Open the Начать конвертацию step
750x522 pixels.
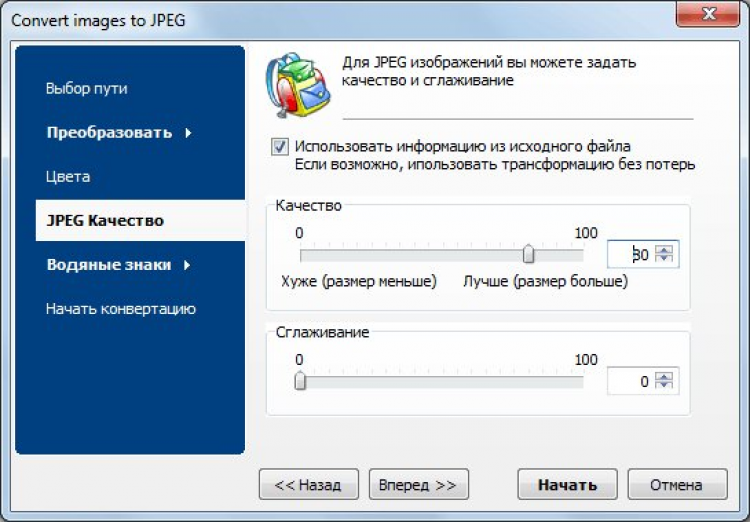click(x=120, y=309)
